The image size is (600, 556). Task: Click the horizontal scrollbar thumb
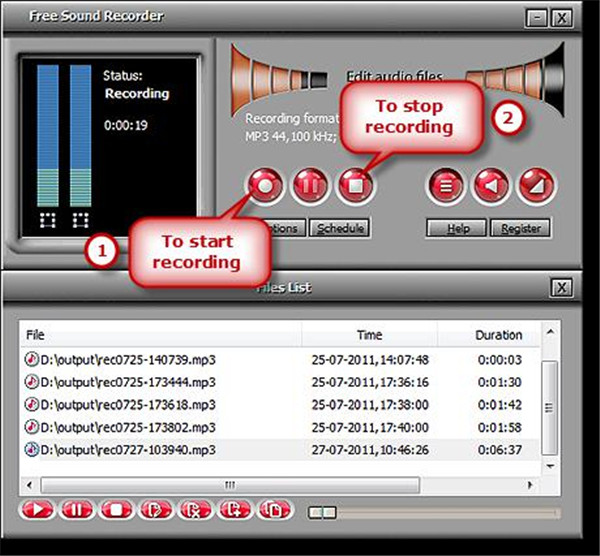pyautogui.click(x=230, y=485)
